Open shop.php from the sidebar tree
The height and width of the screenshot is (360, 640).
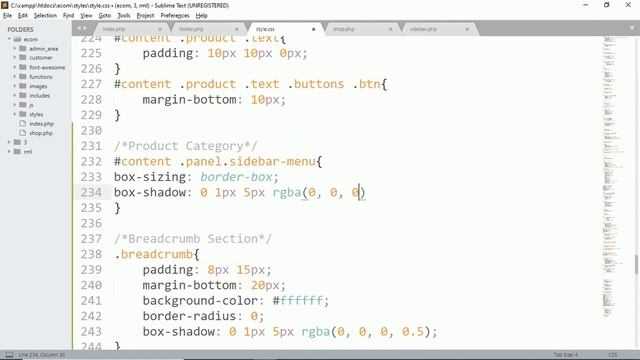[41, 133]
